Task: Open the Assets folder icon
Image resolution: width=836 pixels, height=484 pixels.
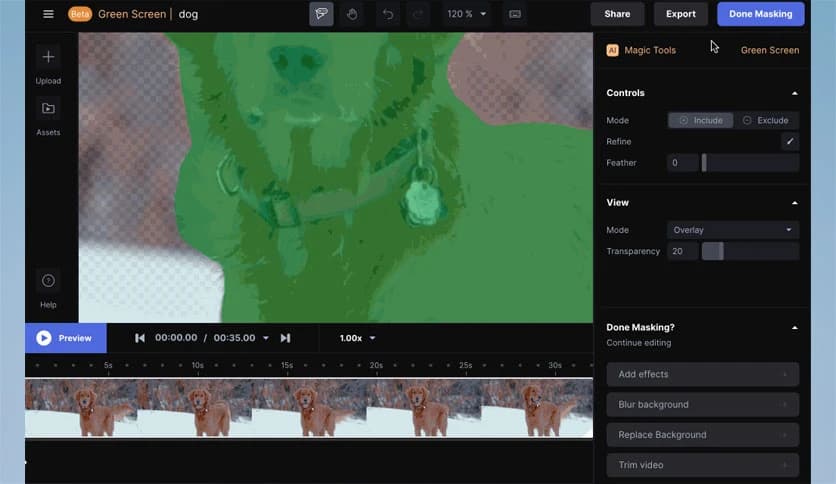Action: tap(49, 108)
